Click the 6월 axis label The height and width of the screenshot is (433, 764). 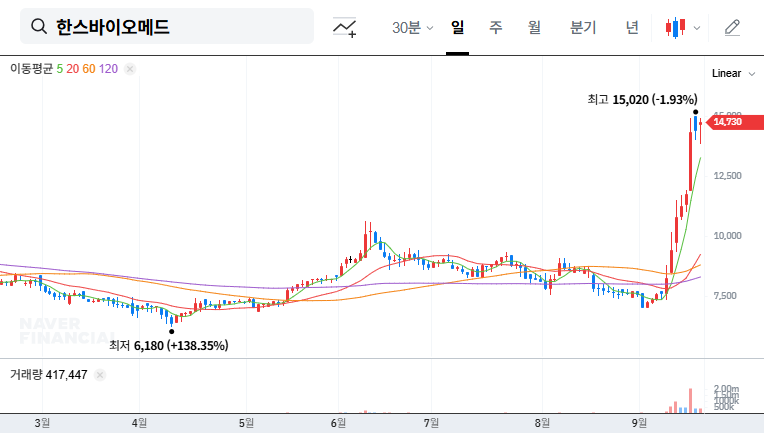[338, 423]
